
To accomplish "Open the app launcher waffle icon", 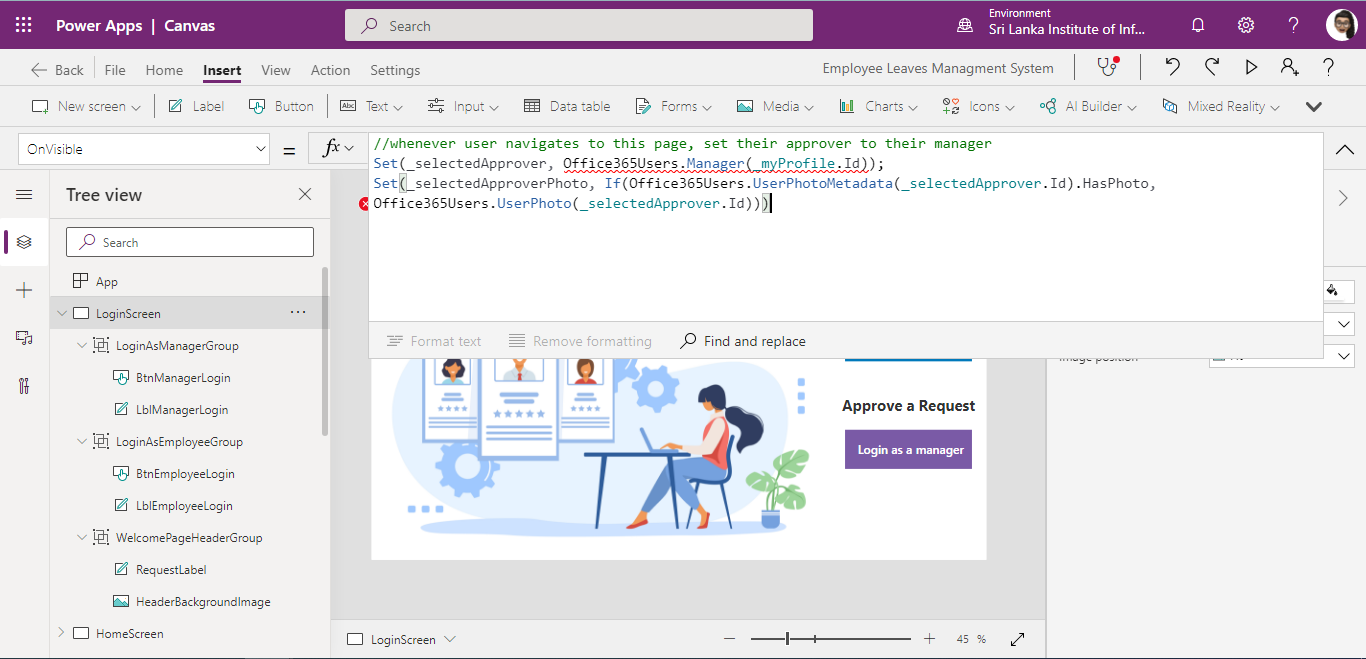I will click(23, 26).
